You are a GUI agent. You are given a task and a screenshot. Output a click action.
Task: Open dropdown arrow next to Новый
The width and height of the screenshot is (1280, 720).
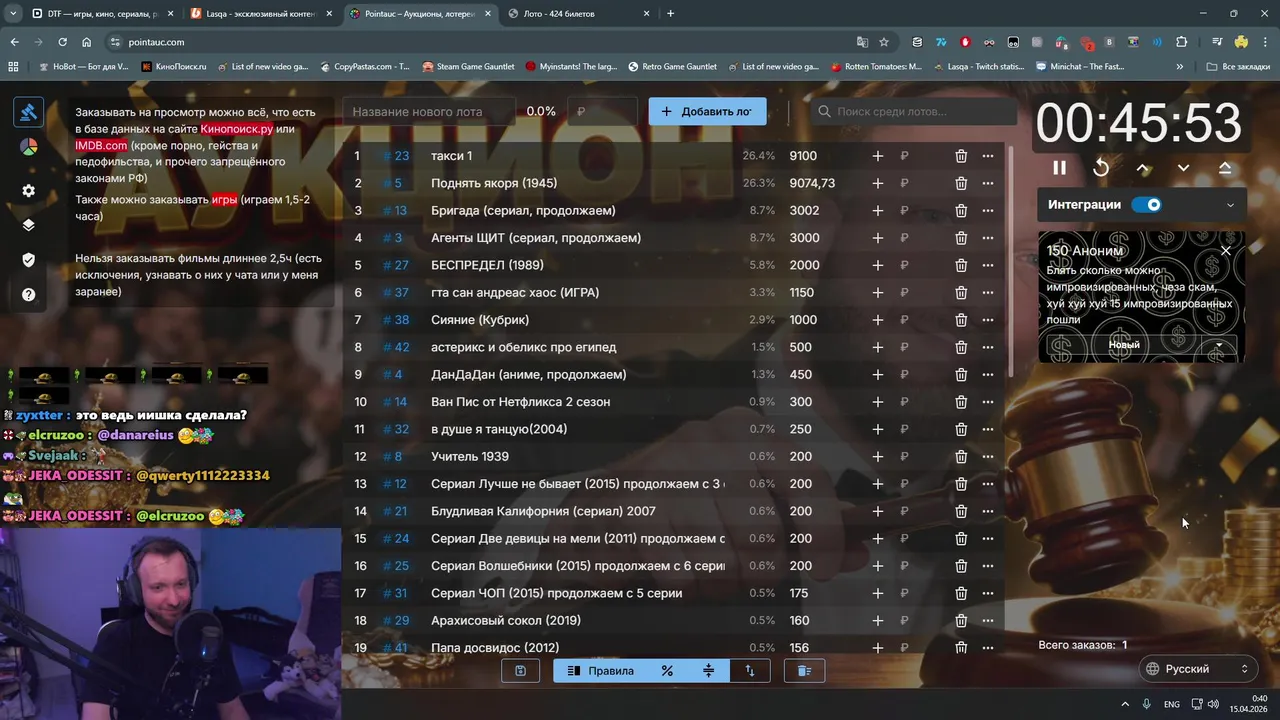click(x=1218, y=345)
